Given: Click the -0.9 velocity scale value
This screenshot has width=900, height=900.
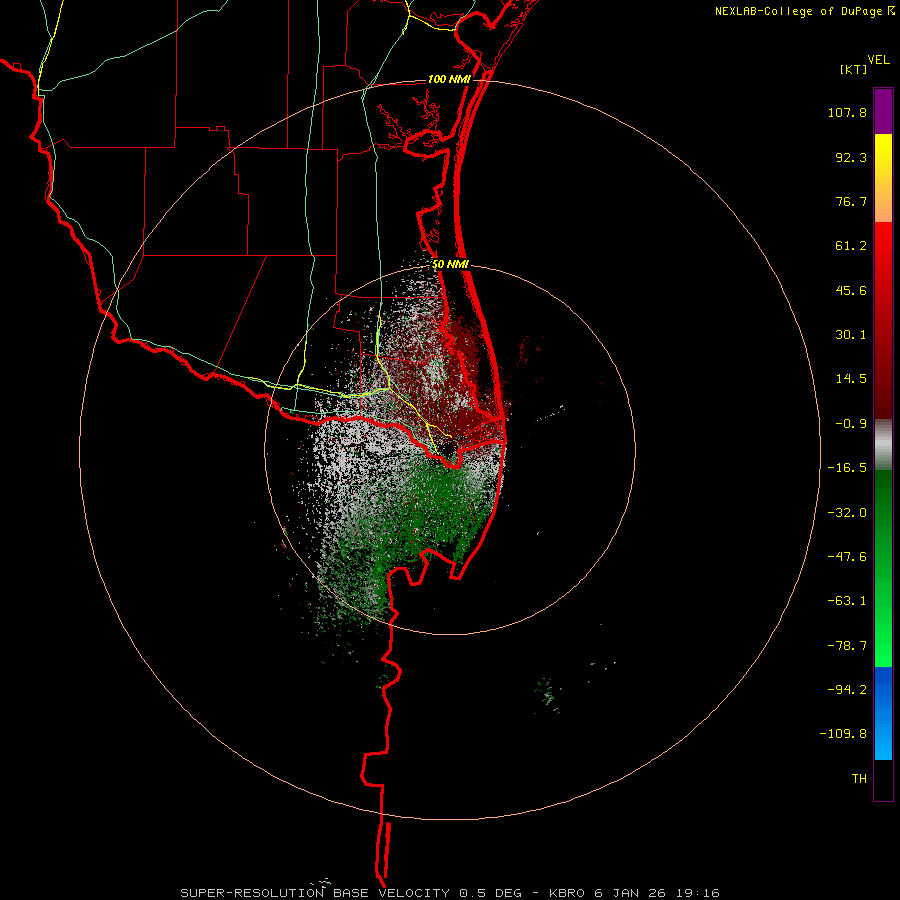Looking at the screenshot, I should coord(851,424).
